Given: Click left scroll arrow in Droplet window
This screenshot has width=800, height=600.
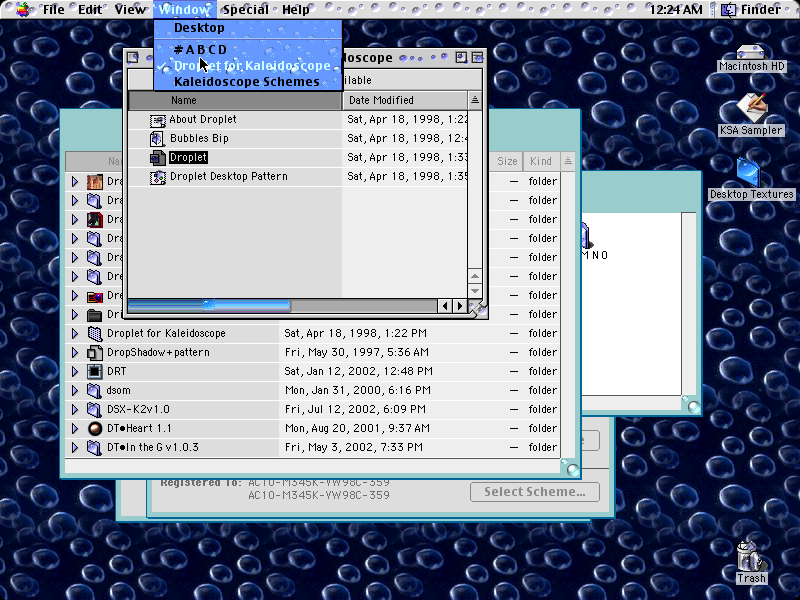Looking at the screenshot, I should tap(445, 306).
